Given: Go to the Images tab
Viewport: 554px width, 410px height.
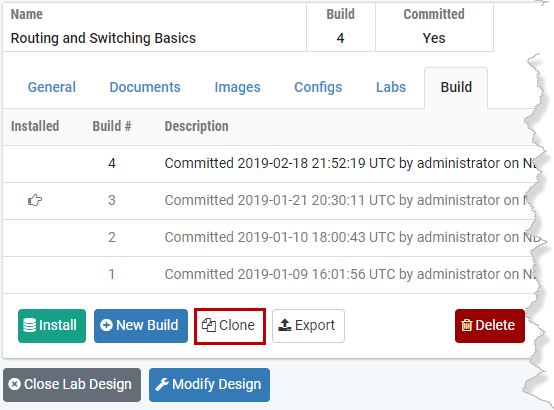Looking at the screenshot, I should pos(237,87).
